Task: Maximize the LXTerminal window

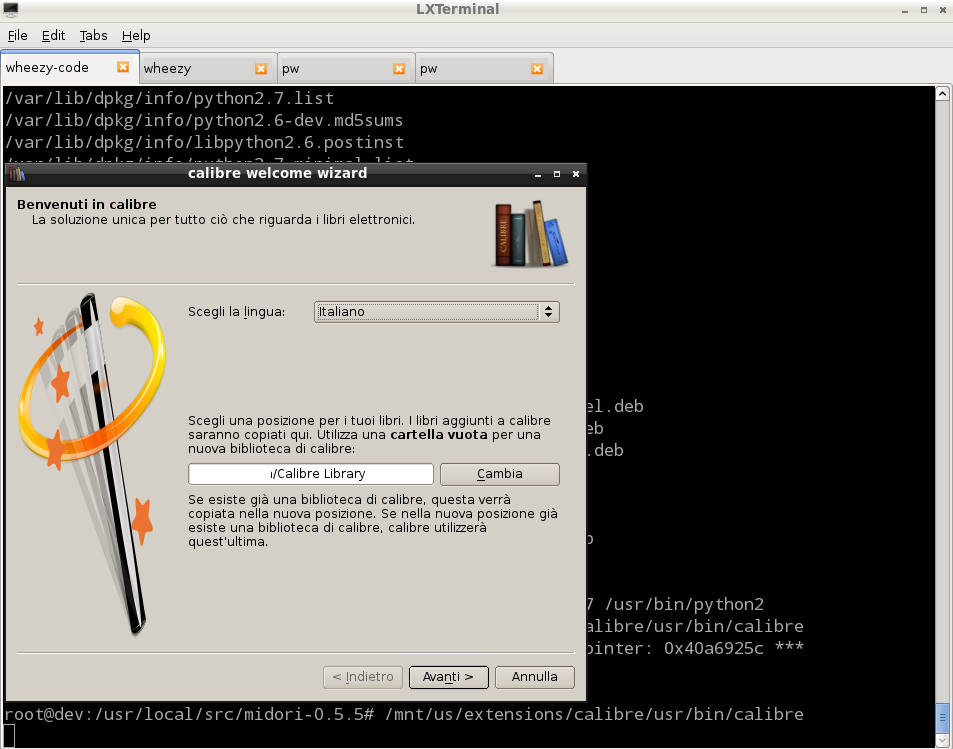Action: pyautogui.click(x=924, y=10)
